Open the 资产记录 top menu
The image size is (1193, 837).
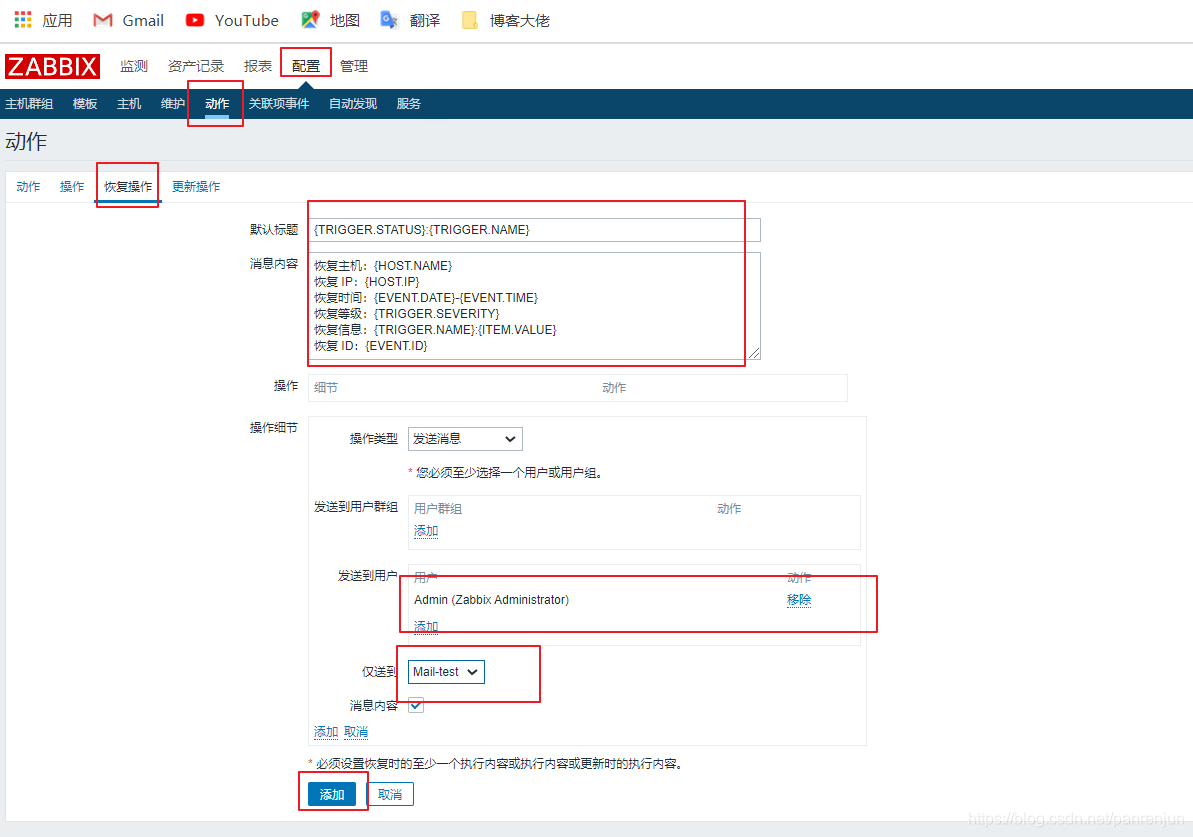click(x=196, y=66)
